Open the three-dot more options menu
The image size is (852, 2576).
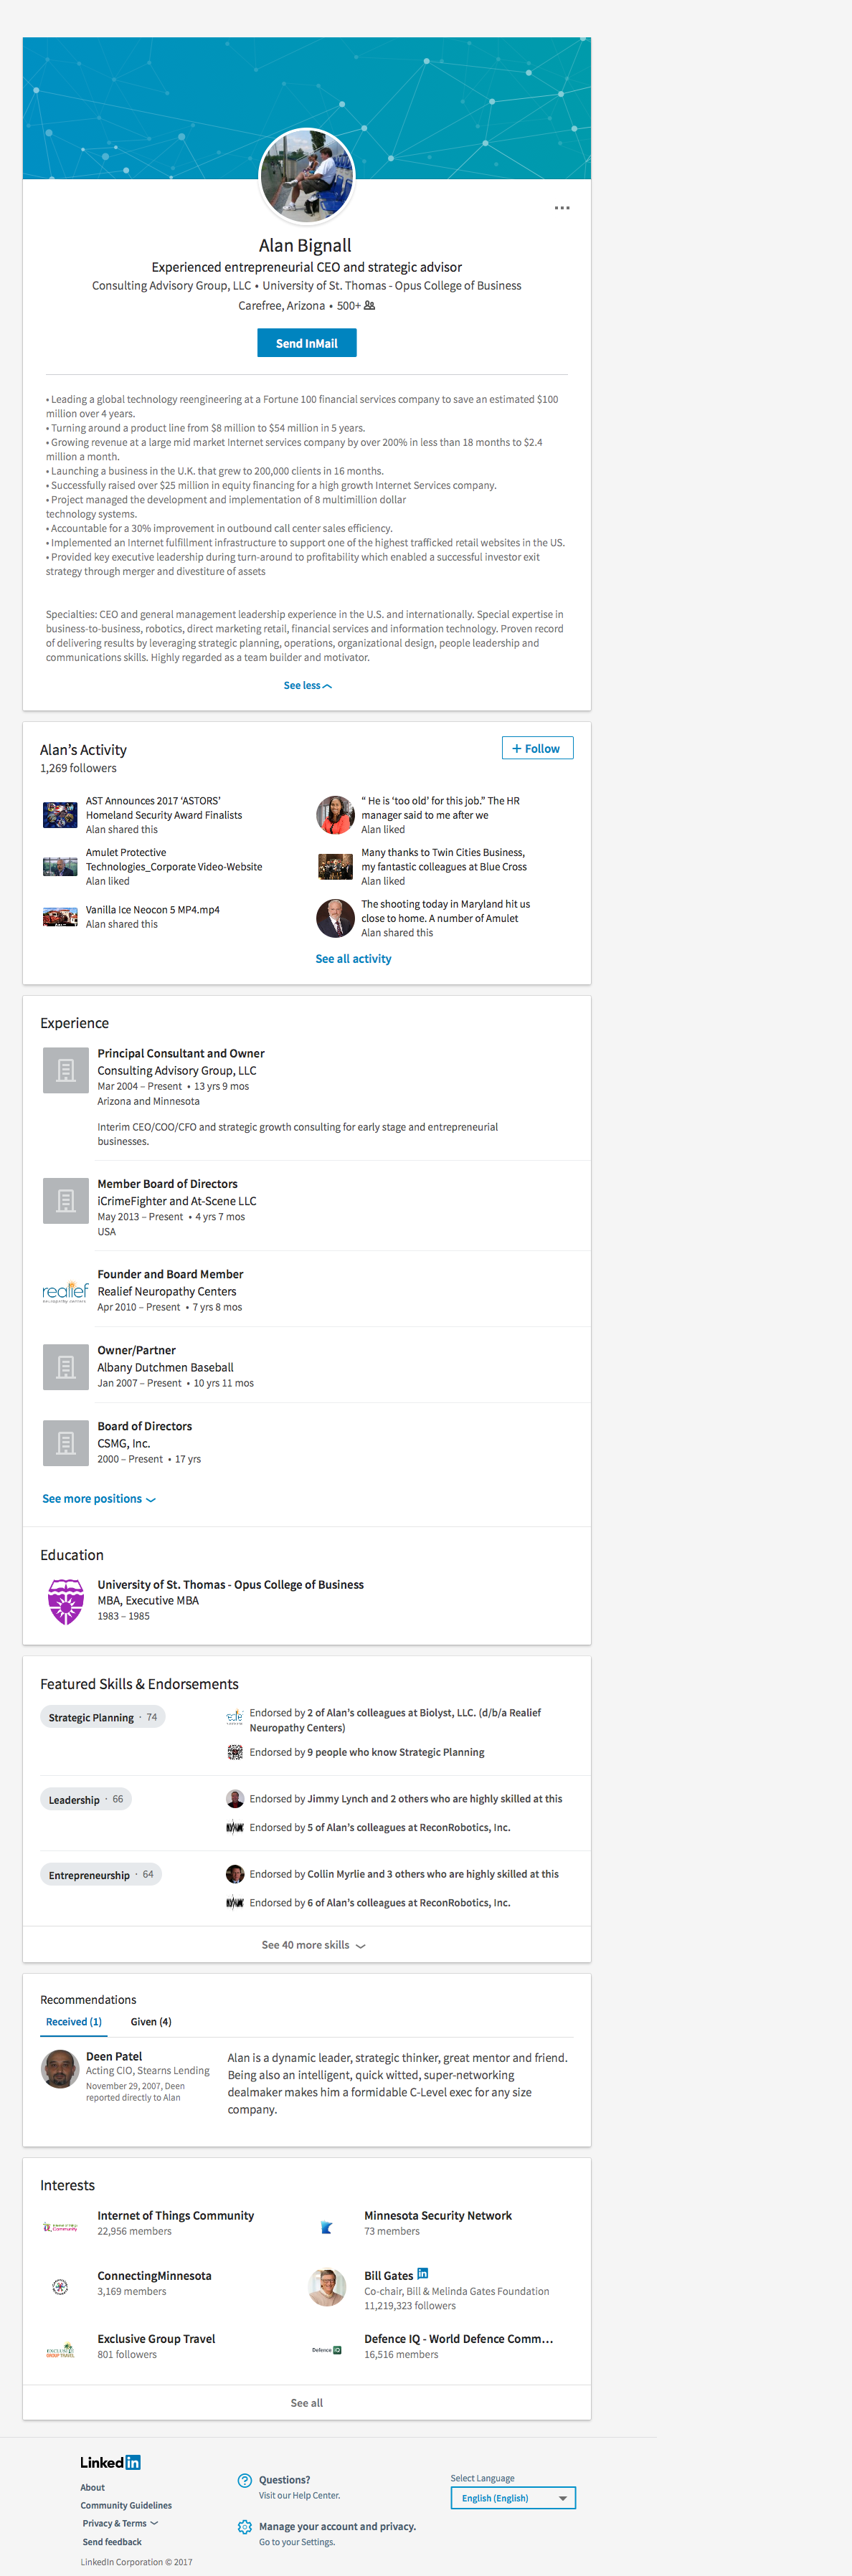562,208
